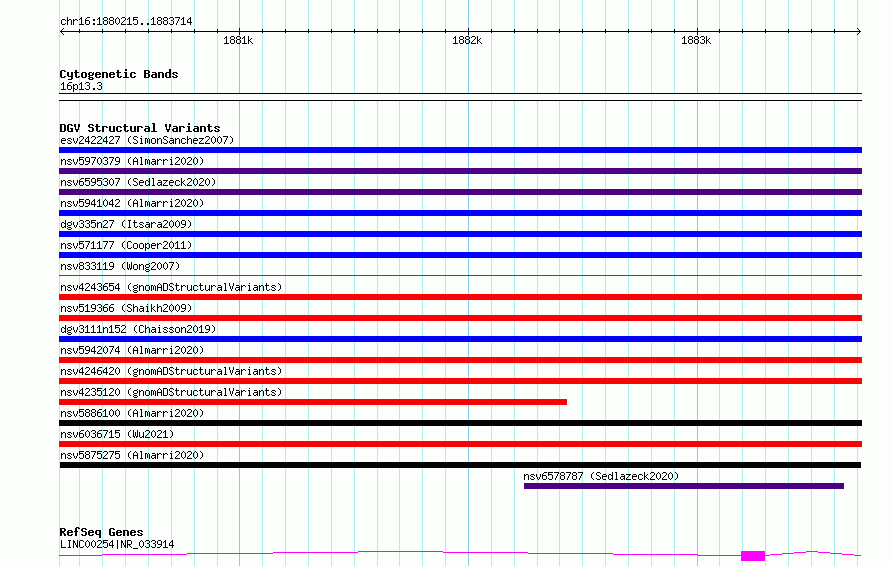Click the red bar under nsv4243654
This screenshot has width=890, height=566.
(460, 297)
